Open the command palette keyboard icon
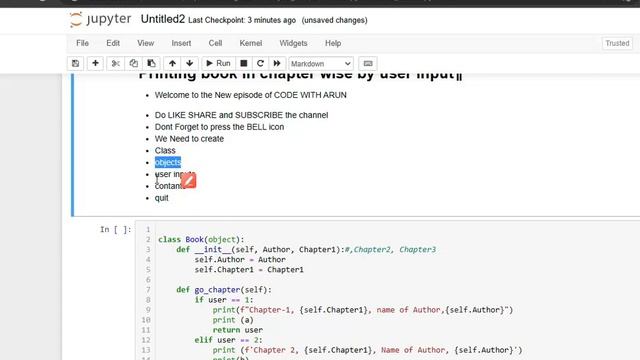640x360 pixels. (368, 63)
